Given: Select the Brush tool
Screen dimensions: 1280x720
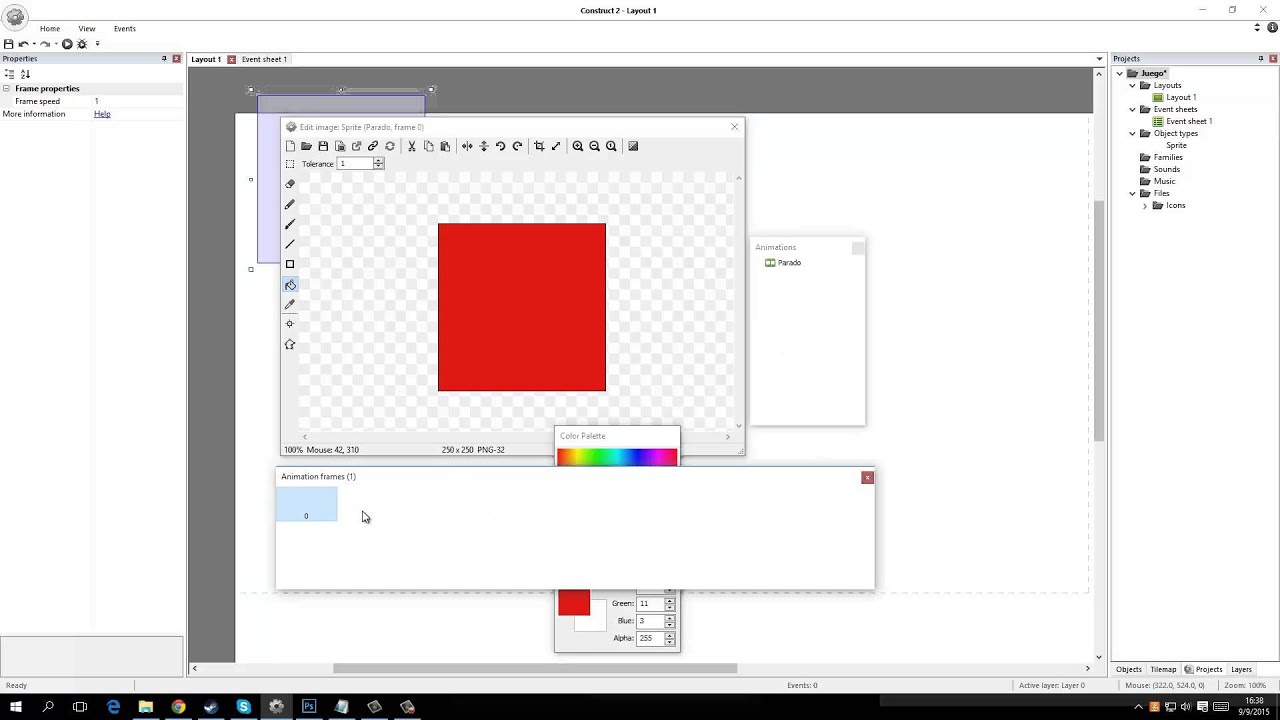Looking at the screenshot, I should (x=290, y=224).
